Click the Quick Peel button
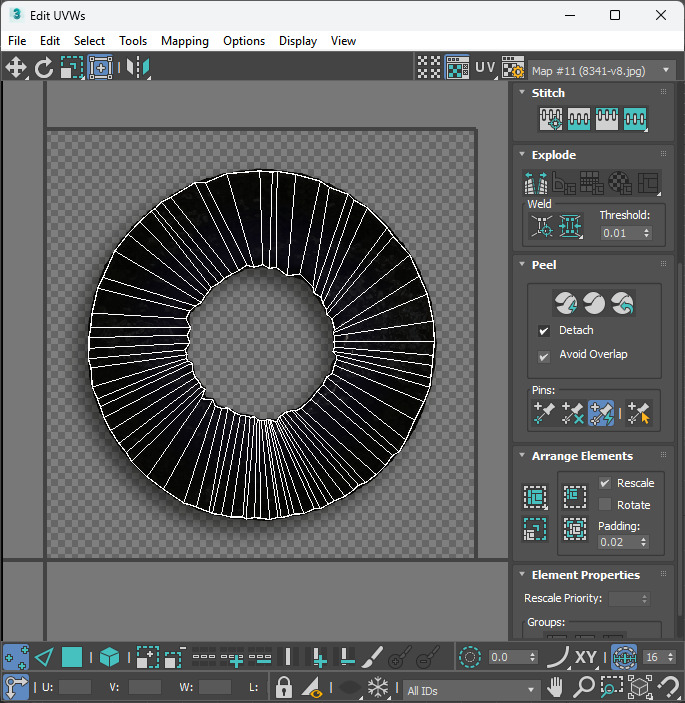 click(566, 303)
